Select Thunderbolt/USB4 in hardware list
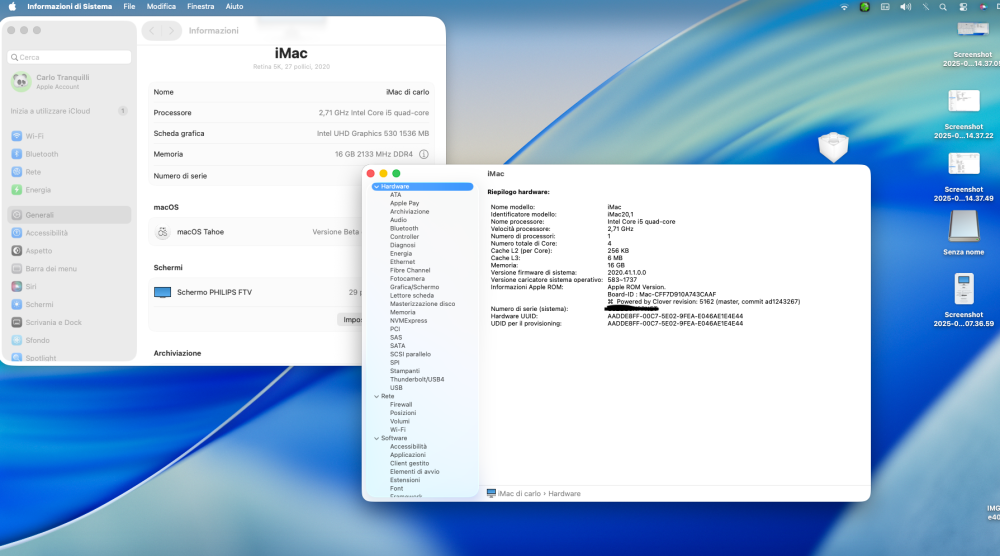This screenshot has width=1000, height=556. point(417,379)
